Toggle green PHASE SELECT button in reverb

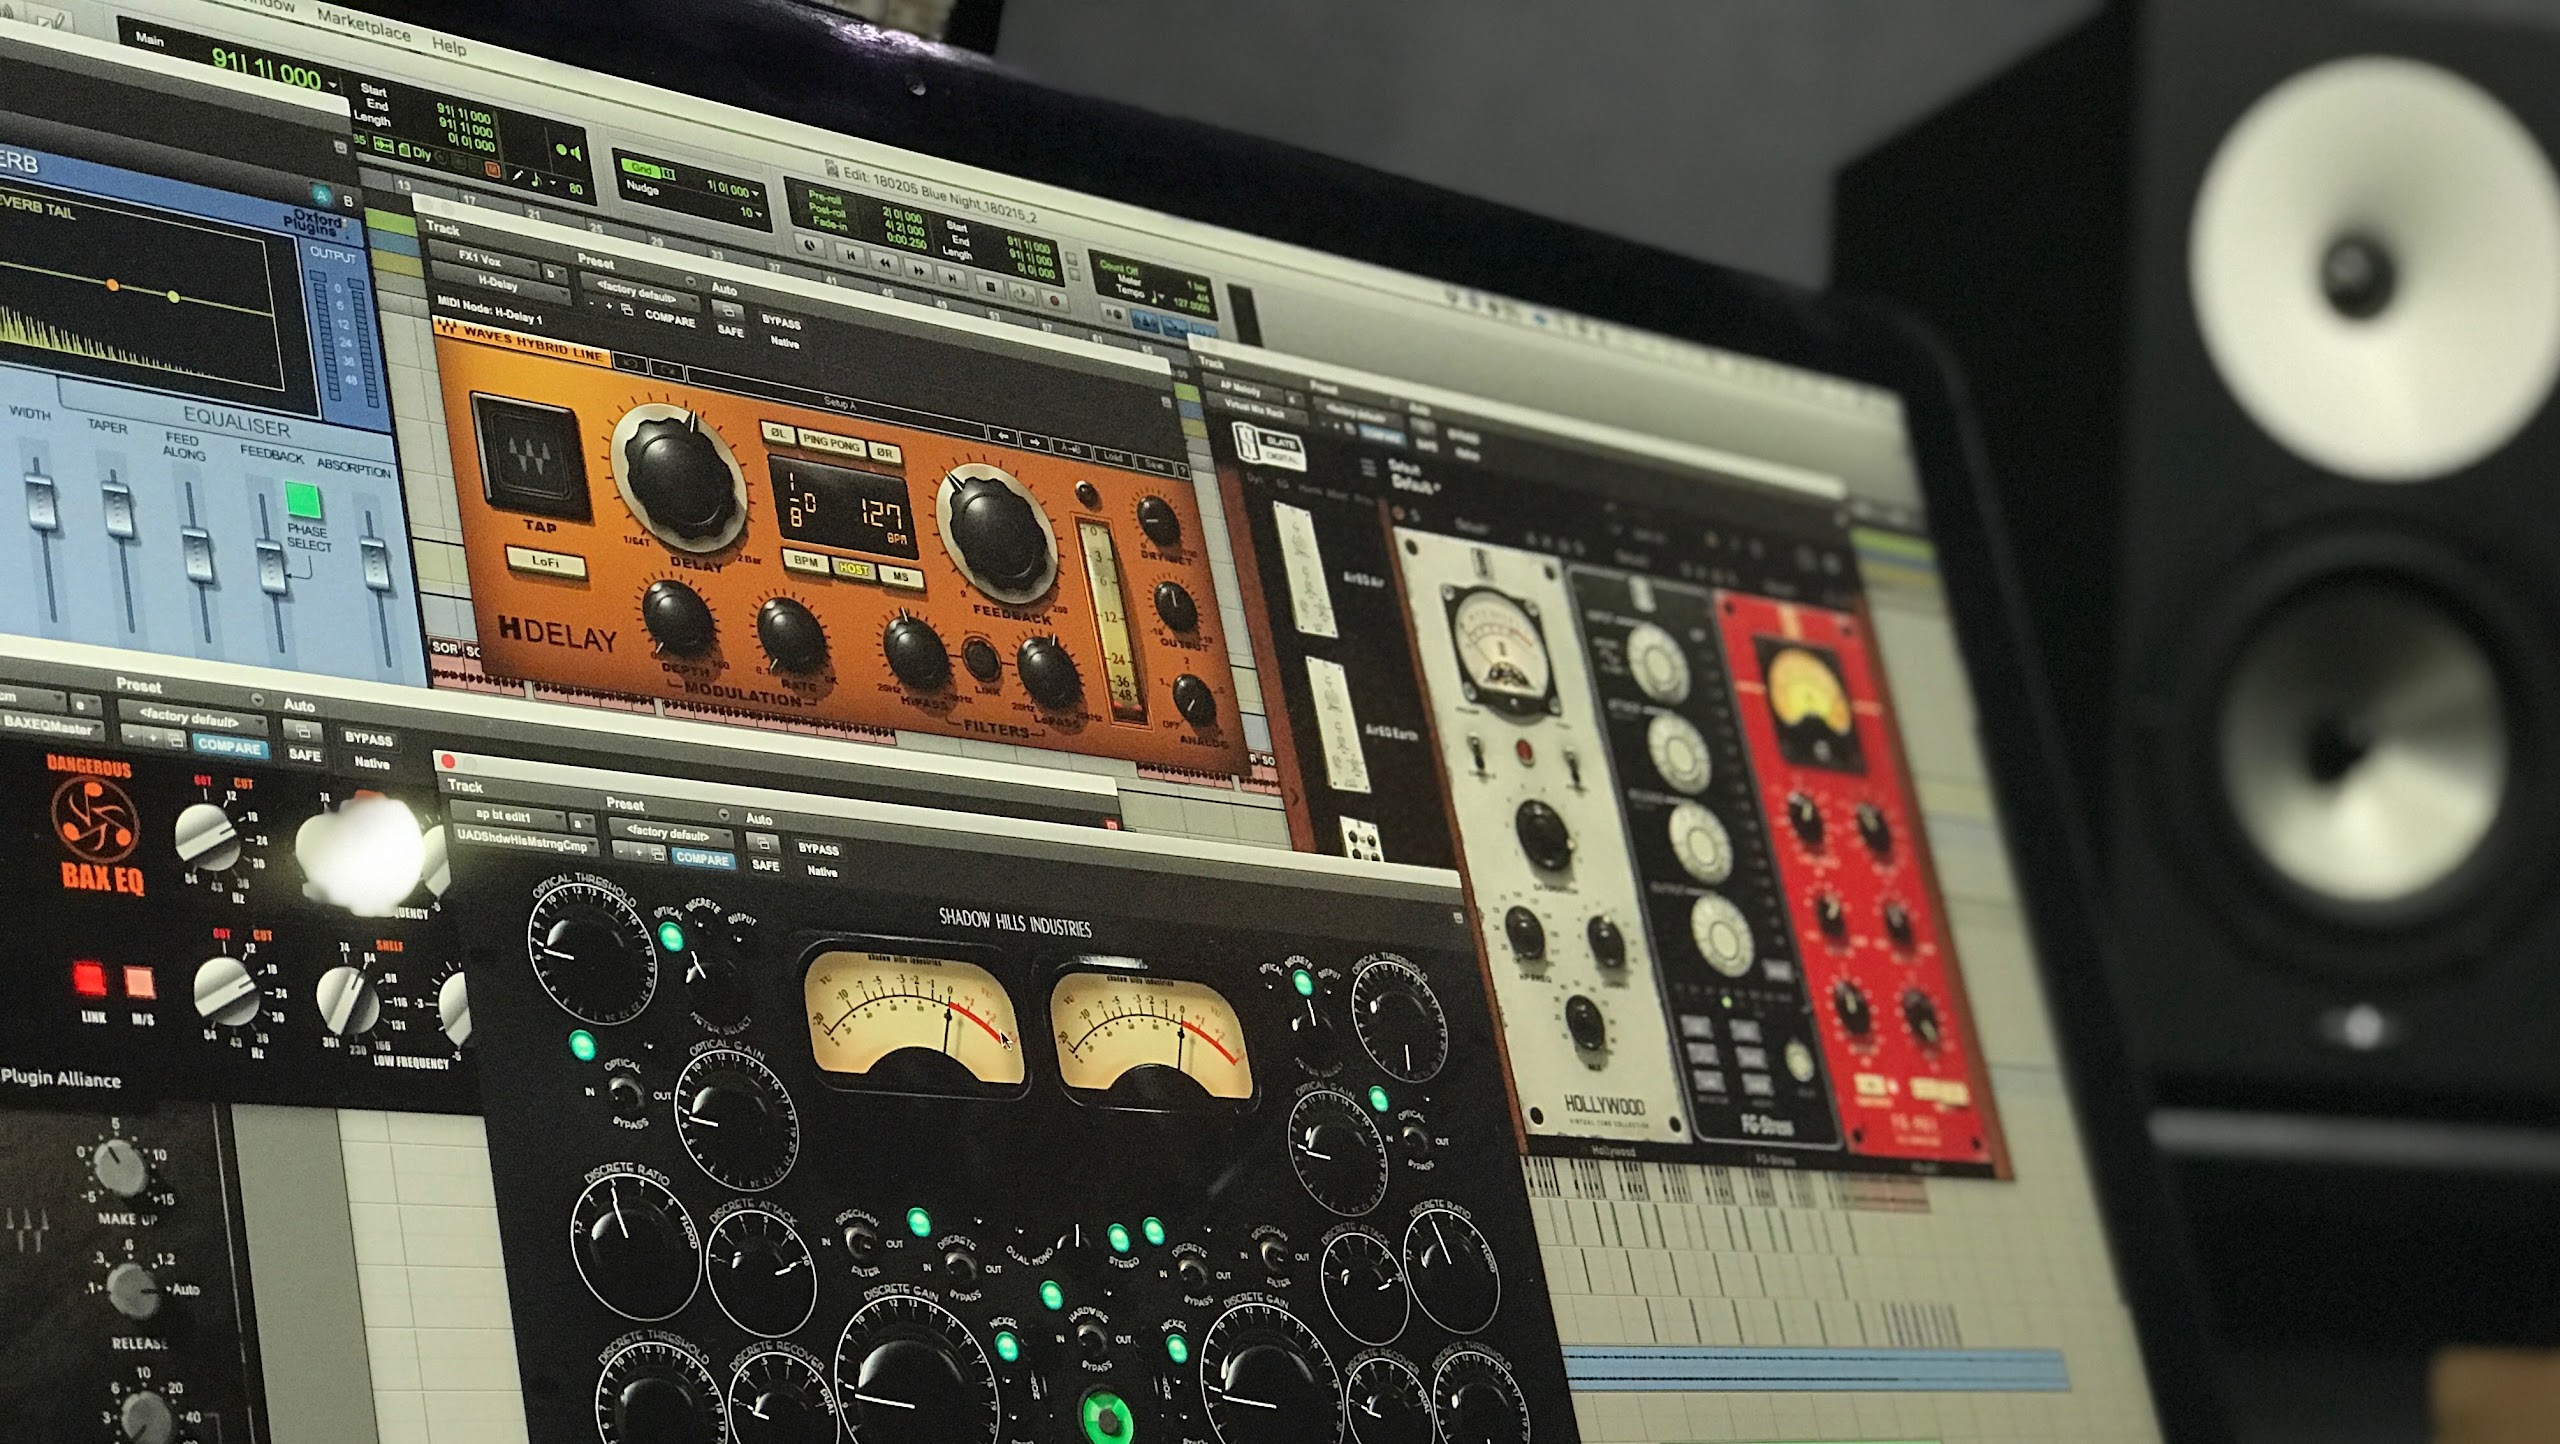pos(303,498)
